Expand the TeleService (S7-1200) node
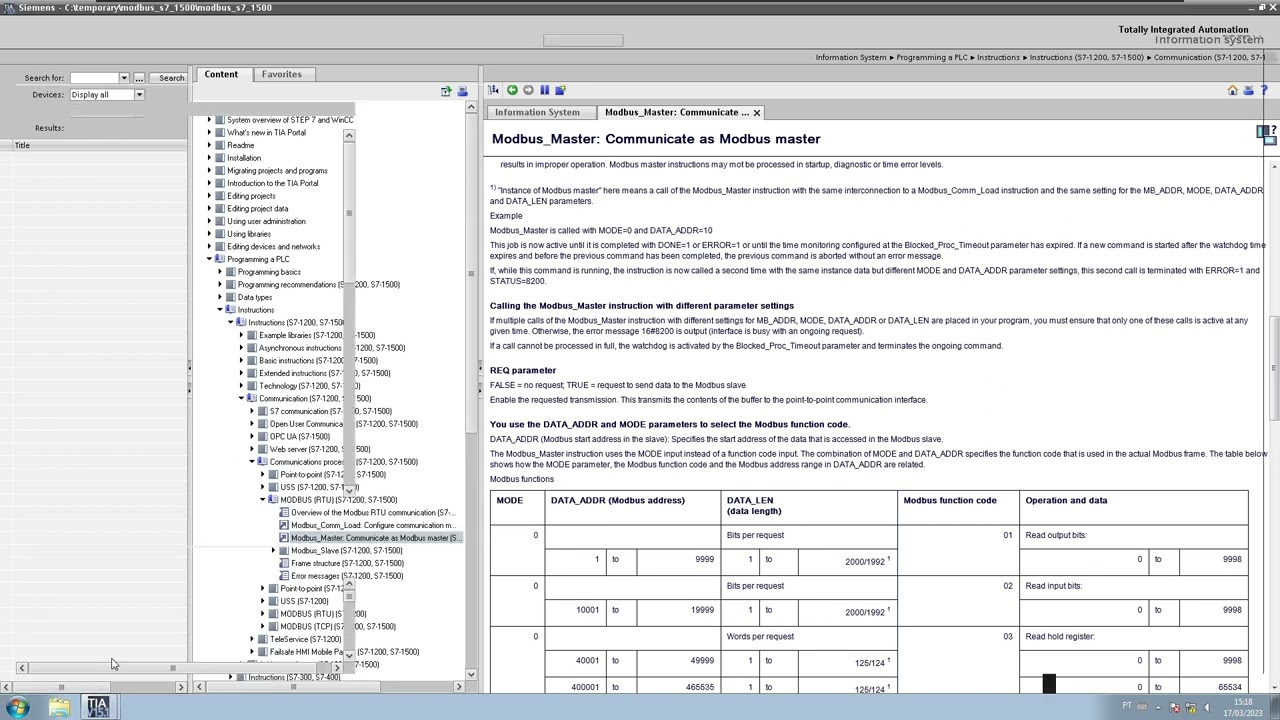This screenshot has width=1280, height=720. click(252, 639)
